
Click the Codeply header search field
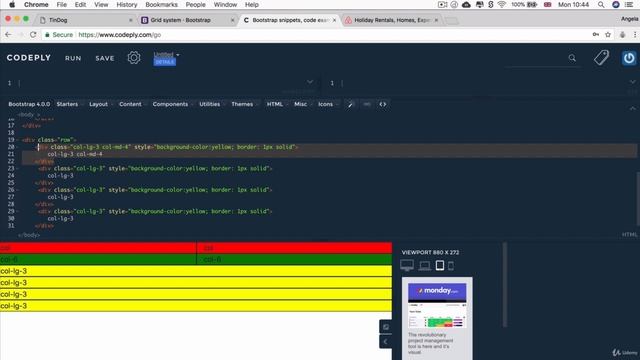[543, 58]
